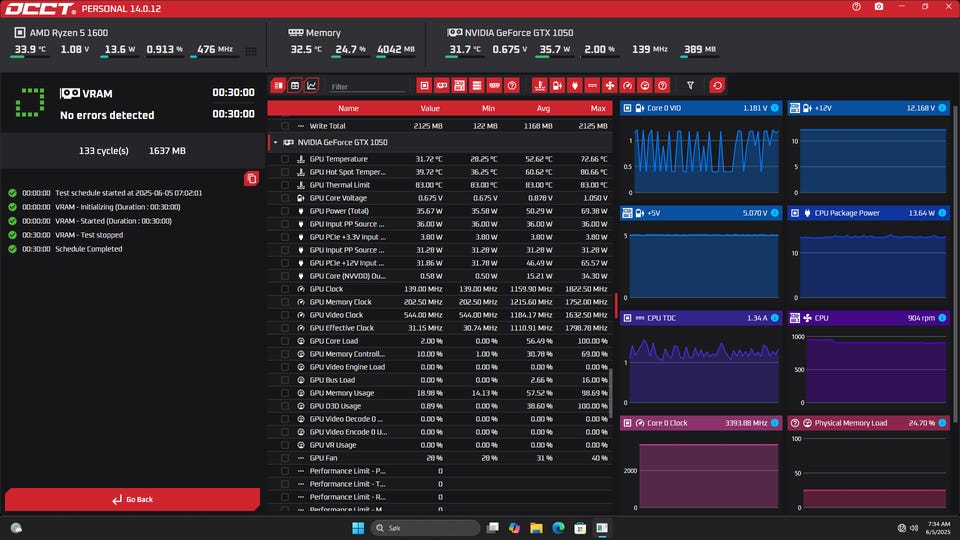Sort table by Min column

tap(488, 108)
